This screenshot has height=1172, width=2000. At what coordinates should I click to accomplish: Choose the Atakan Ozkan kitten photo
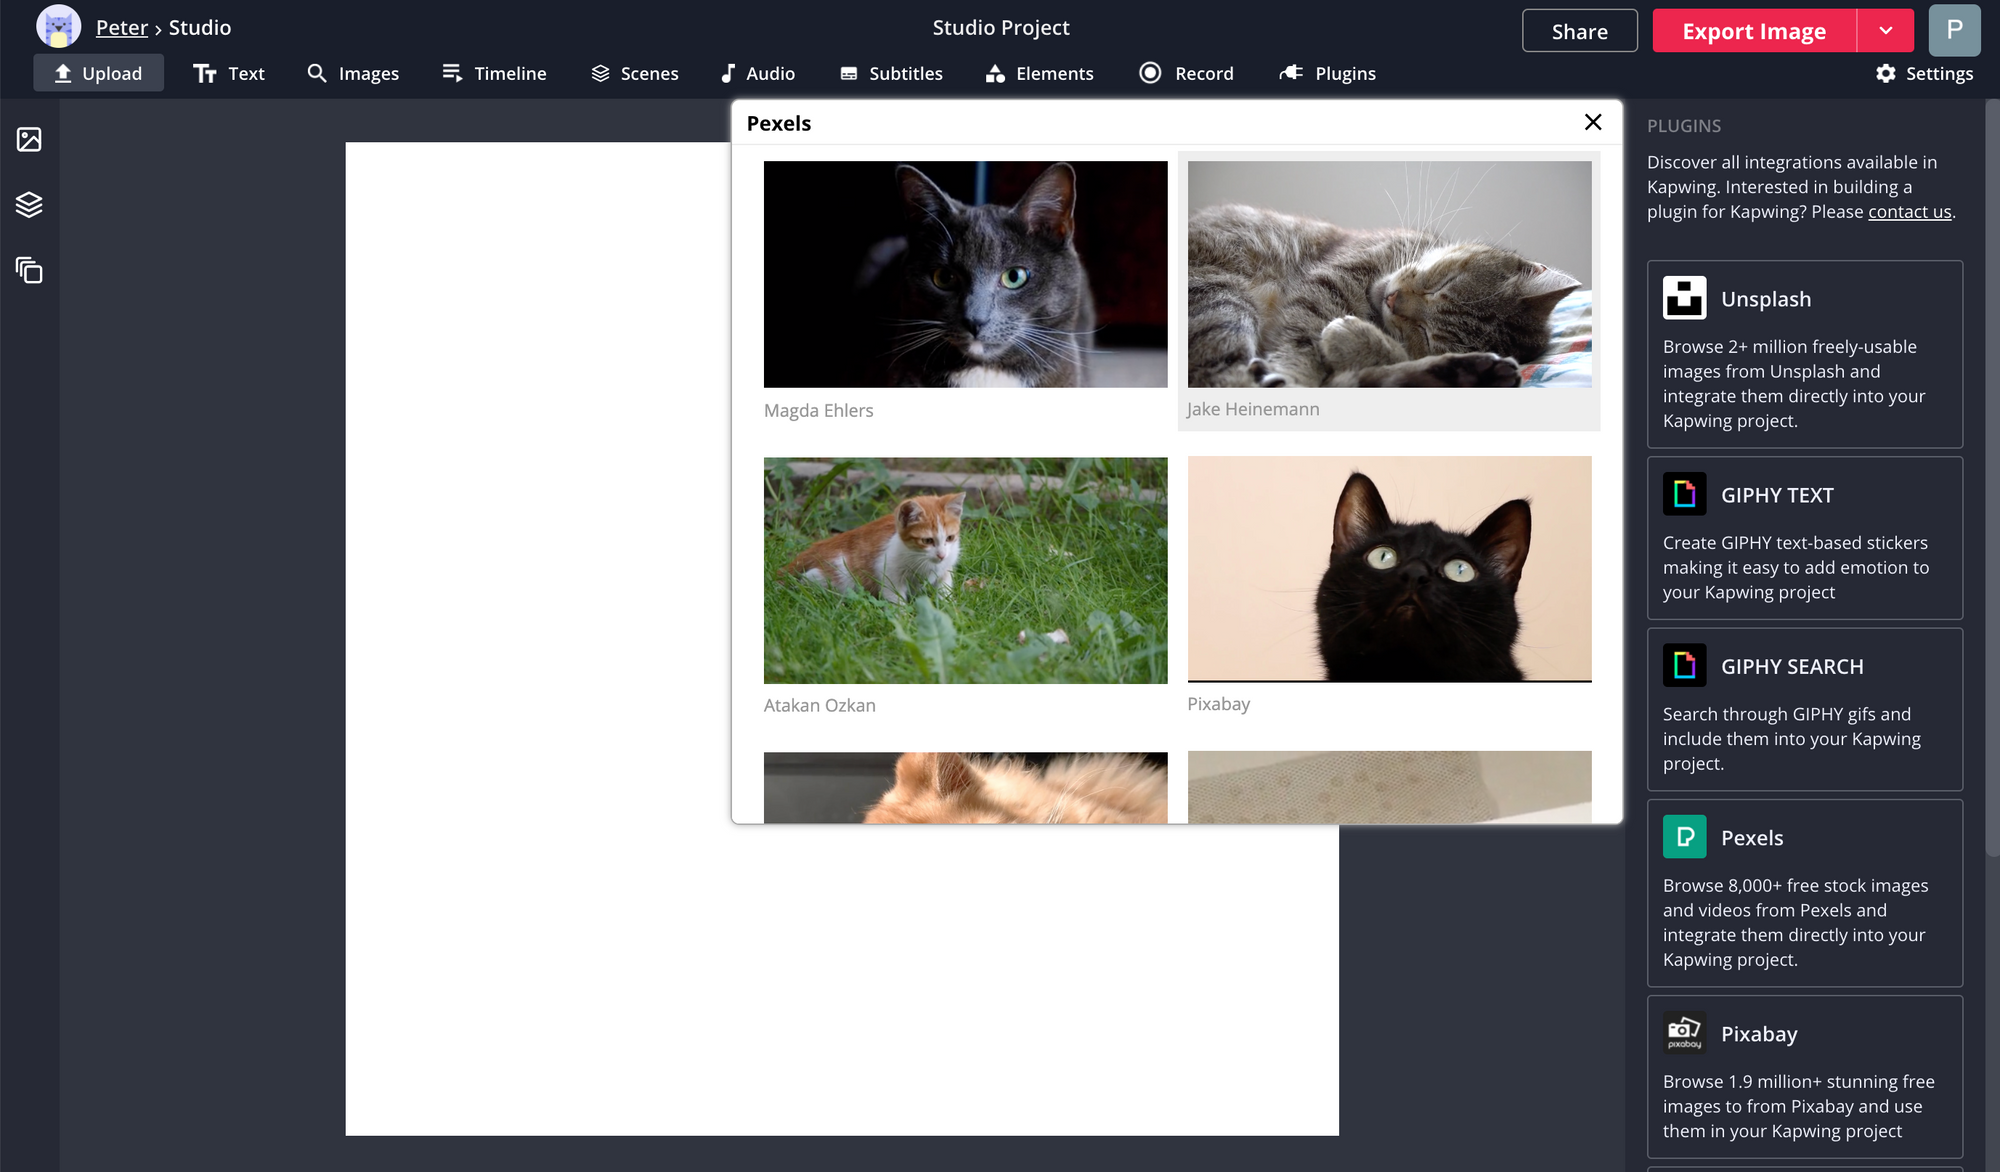coord(965,570)
